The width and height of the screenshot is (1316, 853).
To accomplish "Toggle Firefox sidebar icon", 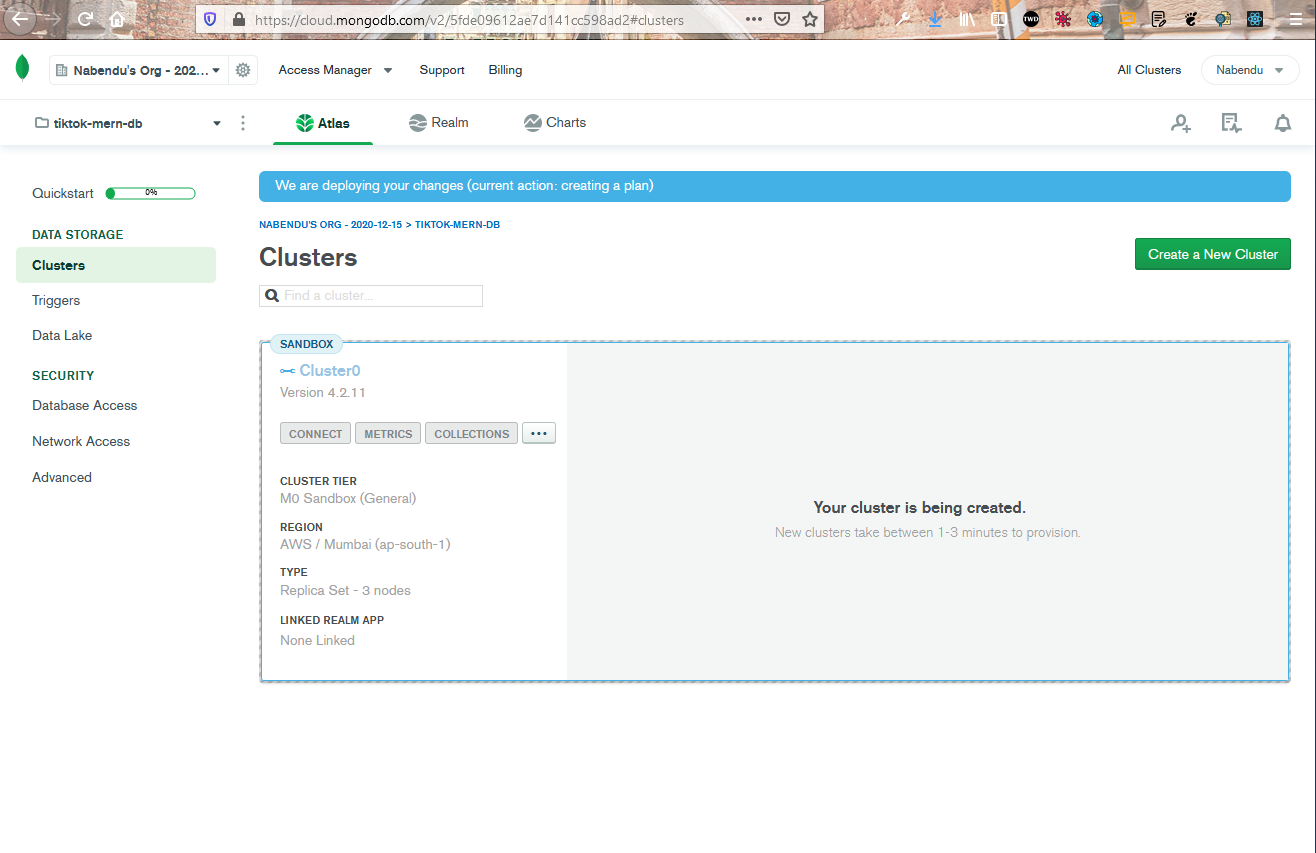I will pyautogui.click(x=998, y=19).
